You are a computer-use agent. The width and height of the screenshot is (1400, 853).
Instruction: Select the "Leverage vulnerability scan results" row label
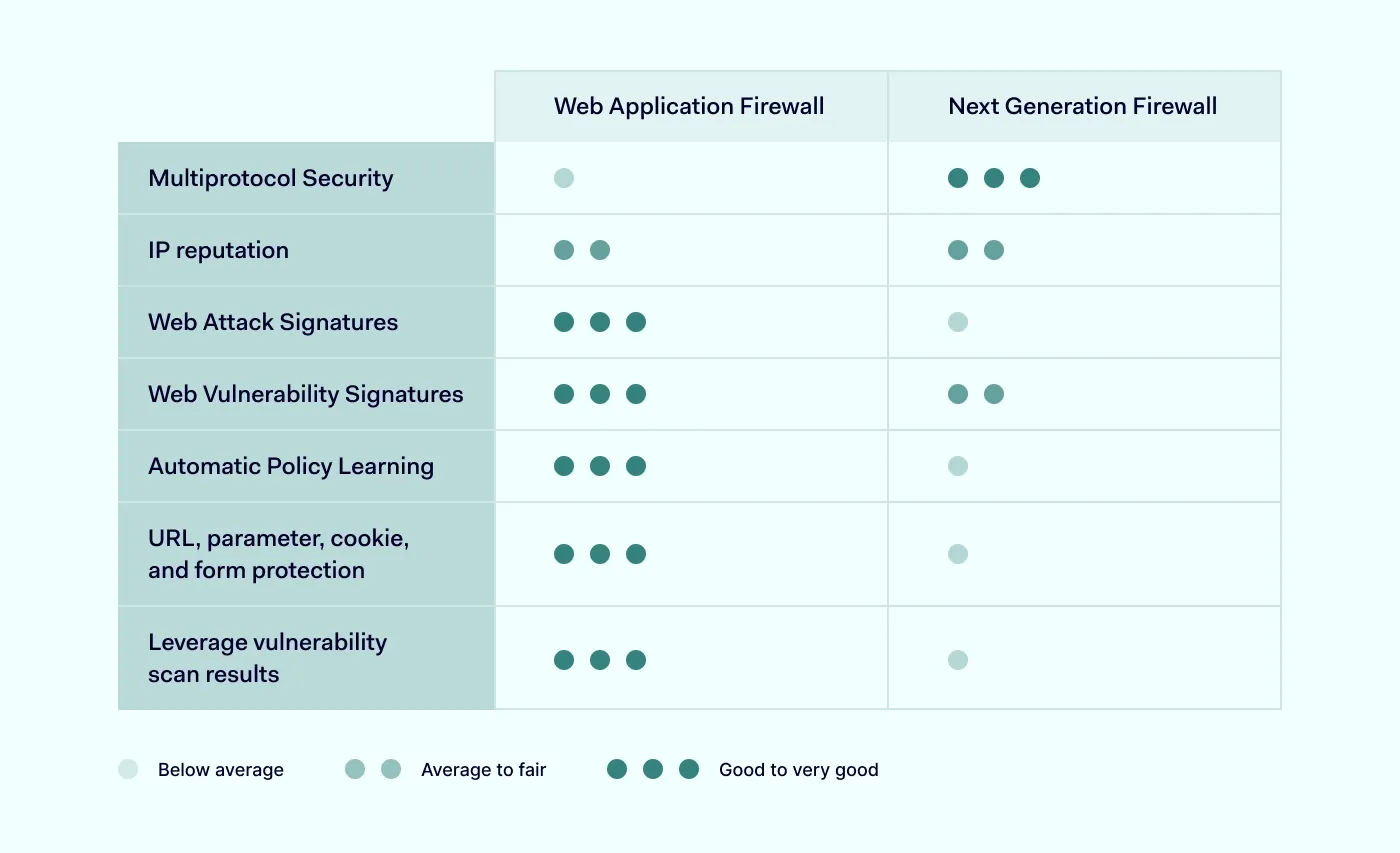click(267, 658)
